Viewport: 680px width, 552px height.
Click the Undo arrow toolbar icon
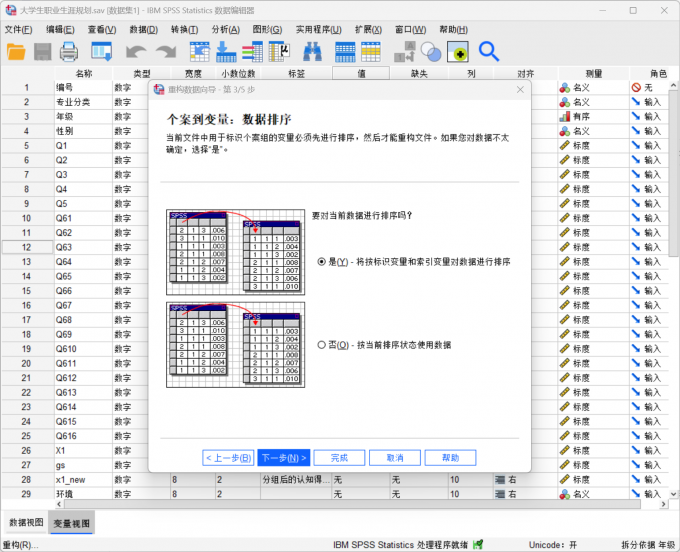tap(136, 52)
